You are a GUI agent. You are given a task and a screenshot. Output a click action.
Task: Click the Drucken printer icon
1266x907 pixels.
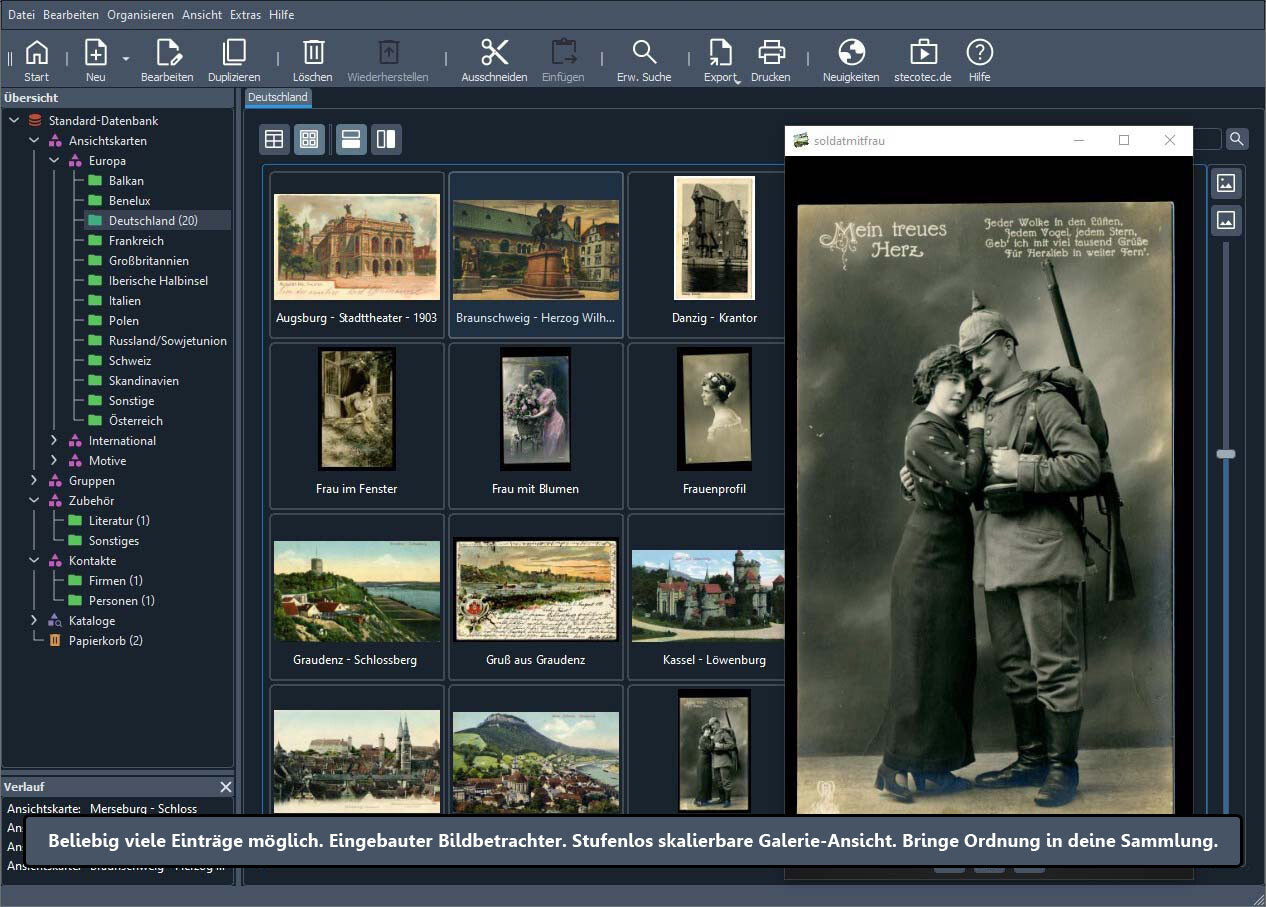tap(771, 53)
